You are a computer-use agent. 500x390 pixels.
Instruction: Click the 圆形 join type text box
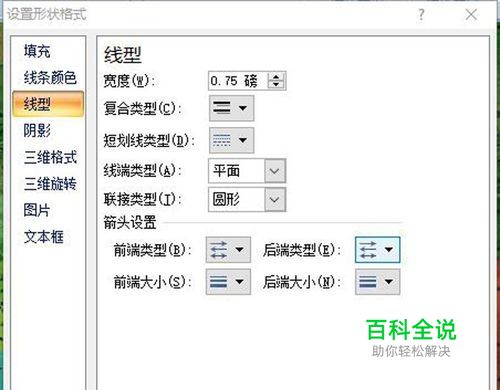pos(237,200)
